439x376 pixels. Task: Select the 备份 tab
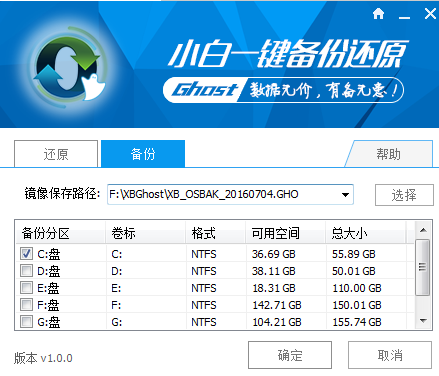click(x=143, y=154)
